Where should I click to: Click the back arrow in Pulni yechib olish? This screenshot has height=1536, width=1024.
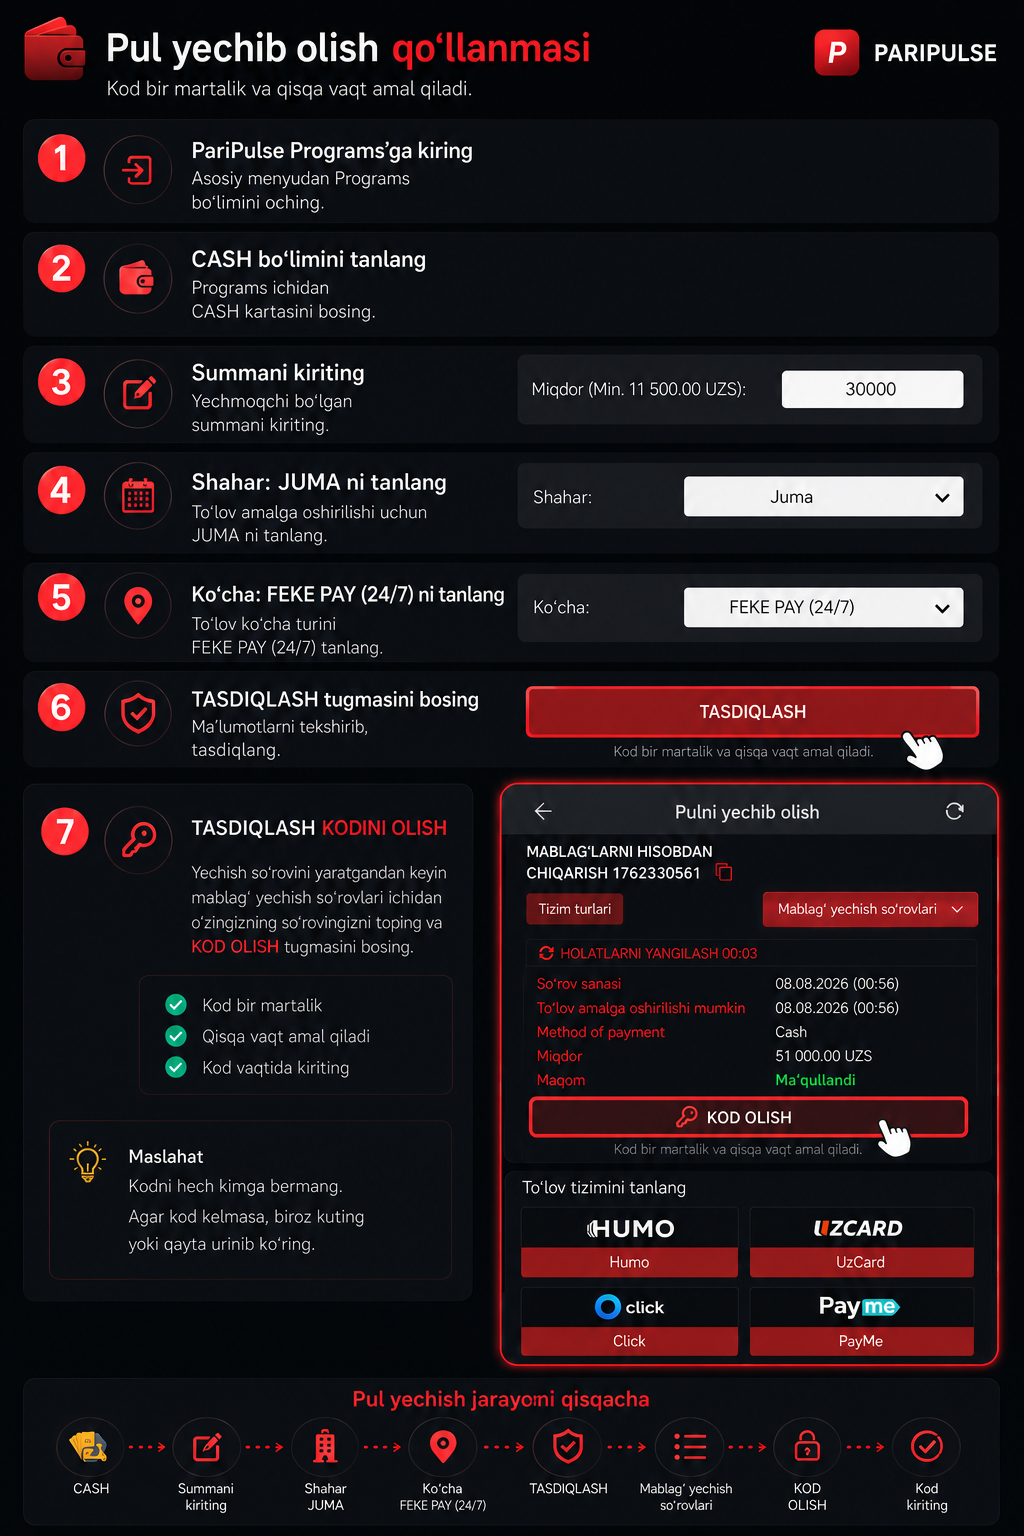click(x=543, y=811)
